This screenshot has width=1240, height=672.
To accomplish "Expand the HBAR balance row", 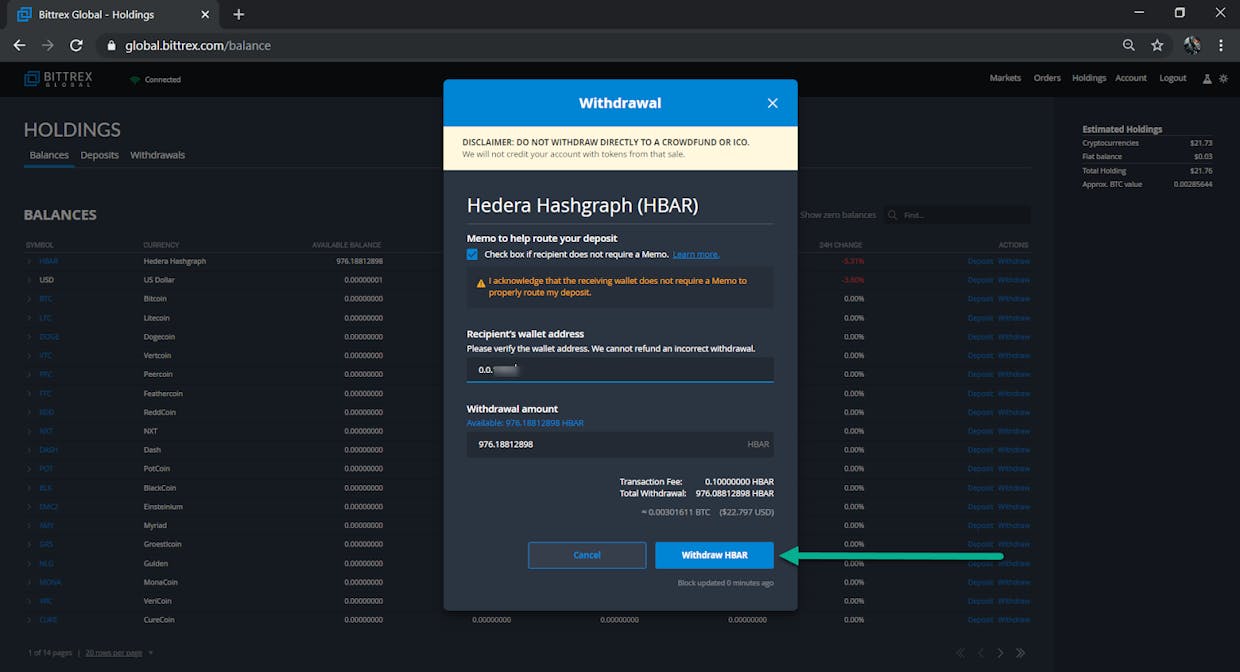I will pyautogui.click(x=29, y=261).
